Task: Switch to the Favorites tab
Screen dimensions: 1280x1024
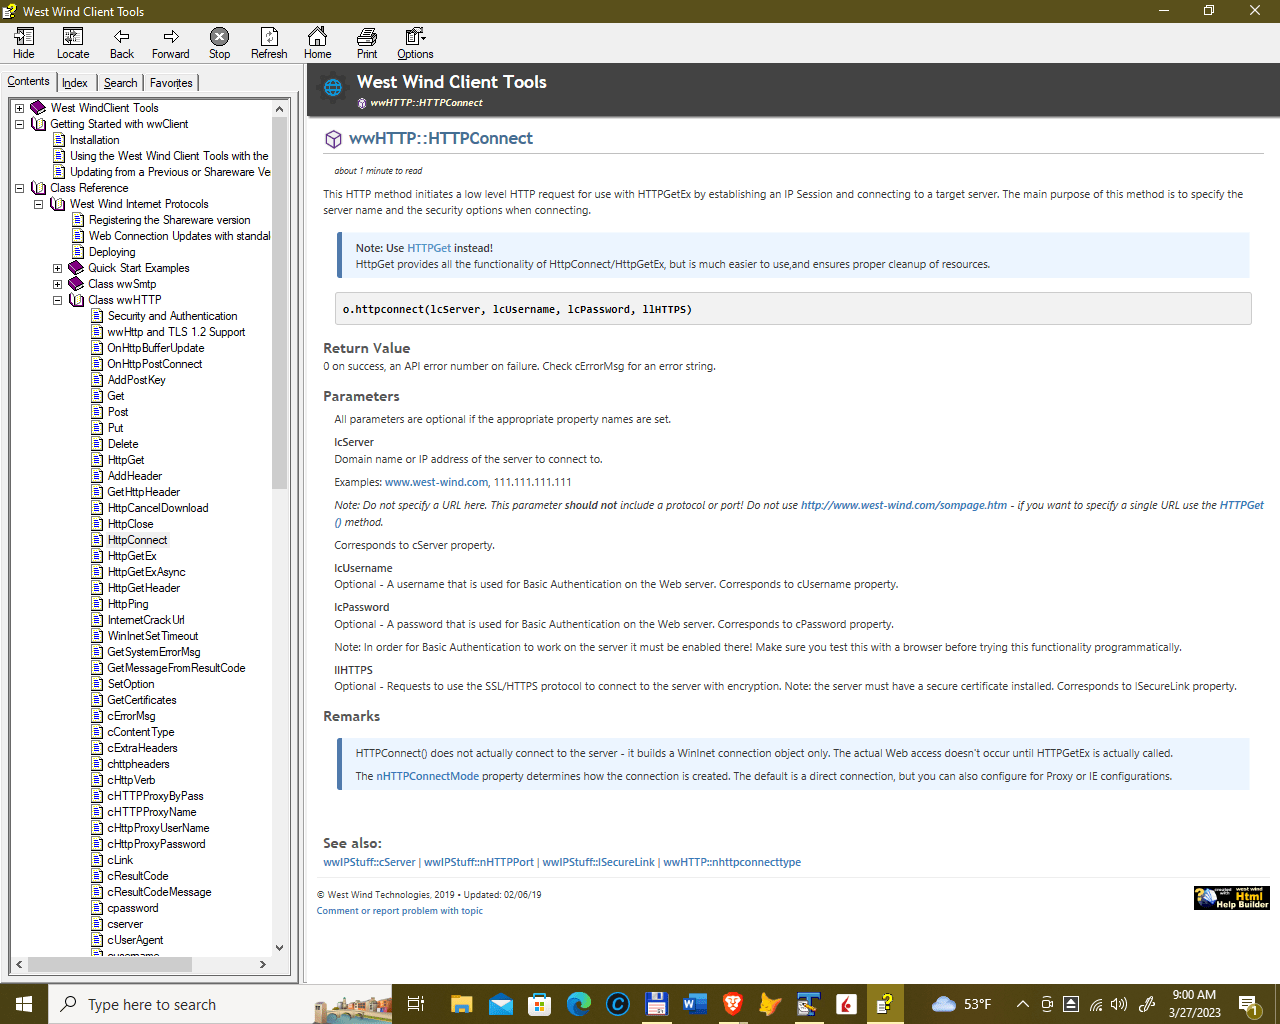Action: (170, 82)
